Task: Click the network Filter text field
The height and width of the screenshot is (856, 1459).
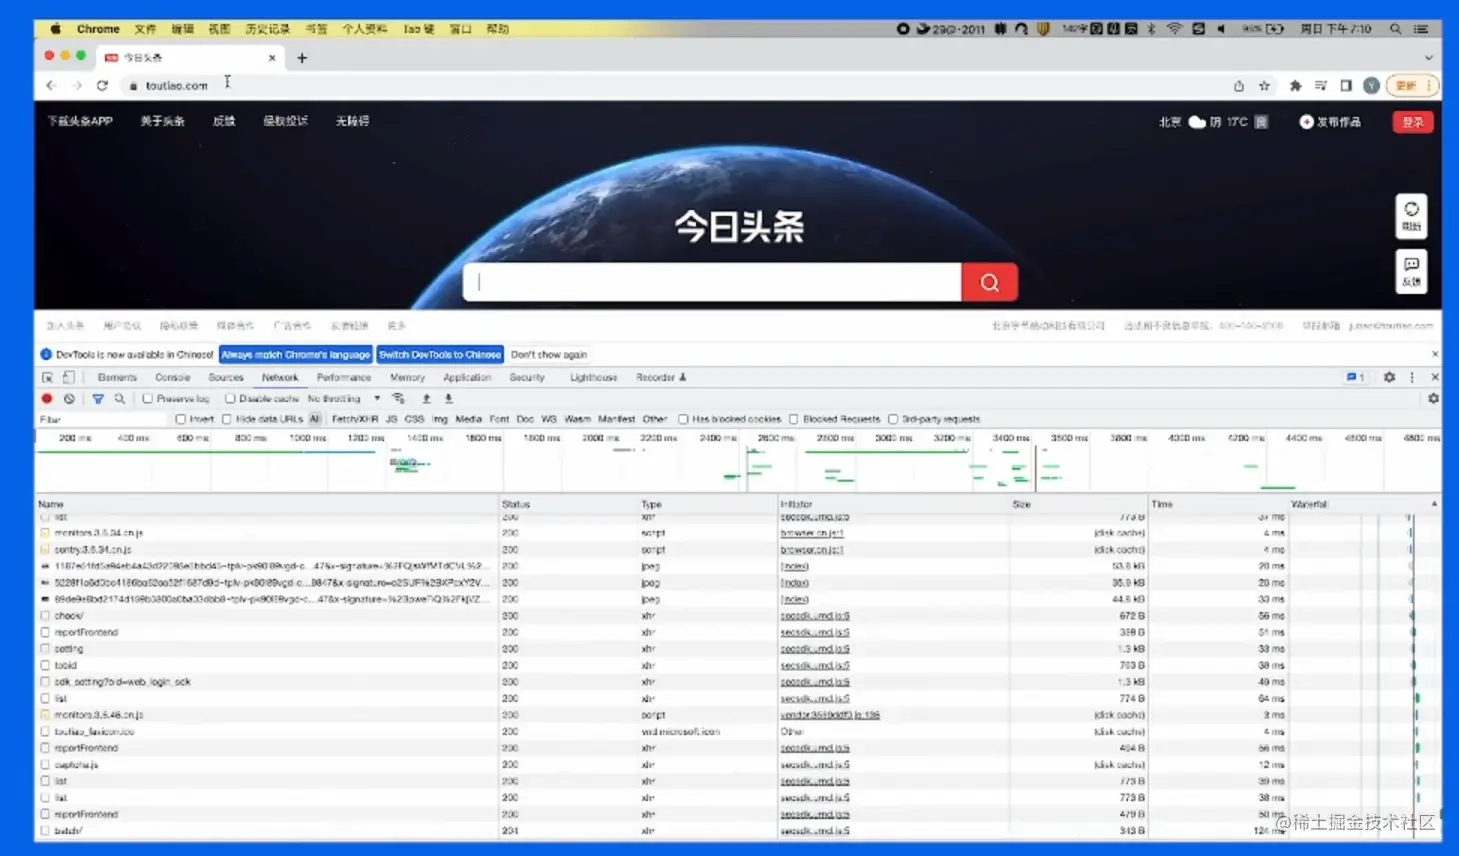Action: pos(103,420)
